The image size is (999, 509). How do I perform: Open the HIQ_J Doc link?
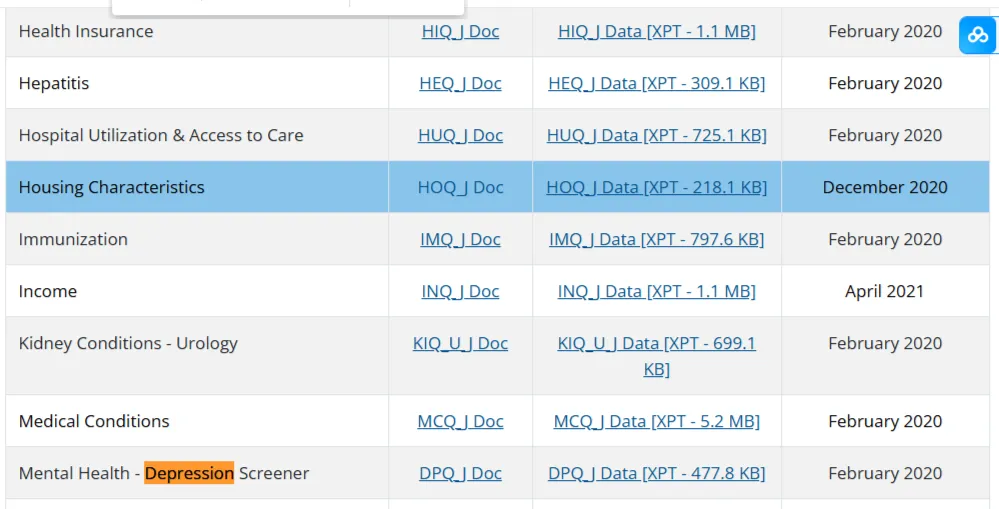pos(460,31)
